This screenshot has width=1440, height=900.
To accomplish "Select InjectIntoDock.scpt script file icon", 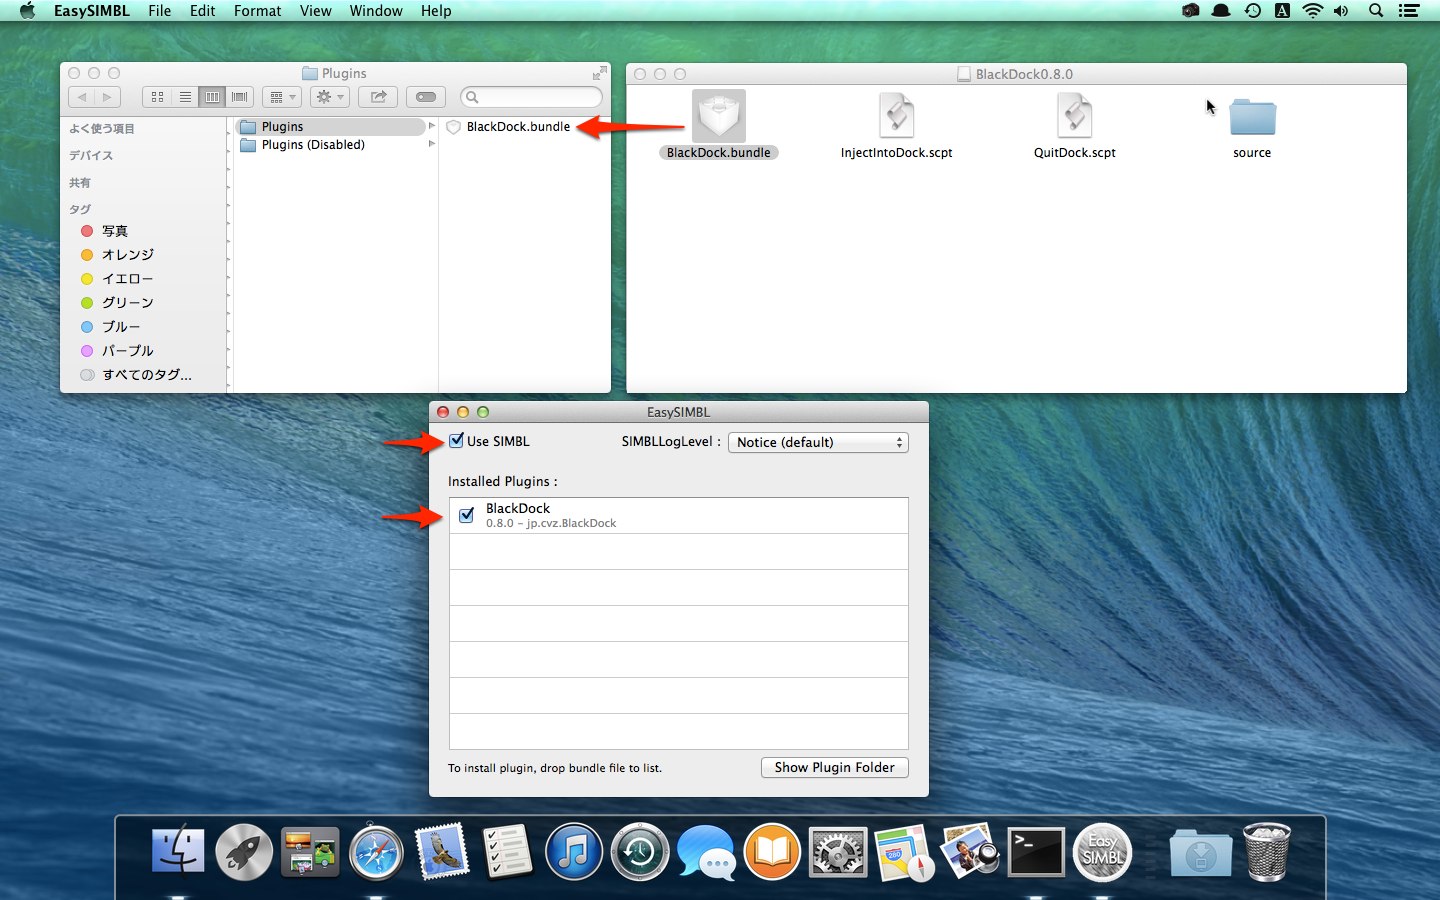I will click(x=896, y=115).
